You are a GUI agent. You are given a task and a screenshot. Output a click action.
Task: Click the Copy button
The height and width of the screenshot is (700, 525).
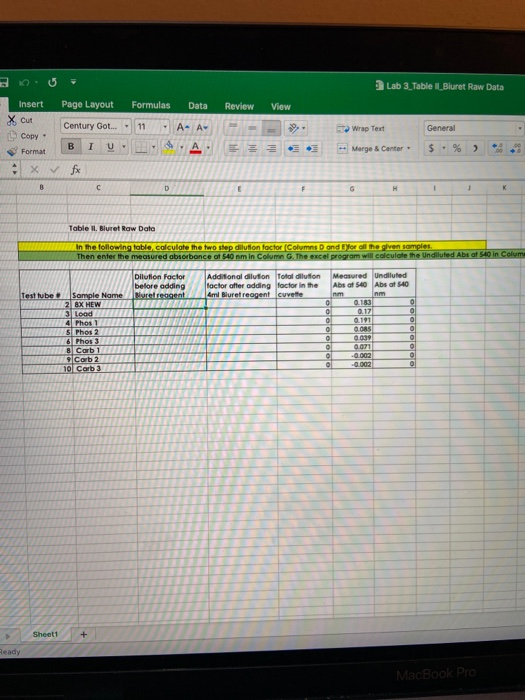pyautogui.click(x=25, y=136)
